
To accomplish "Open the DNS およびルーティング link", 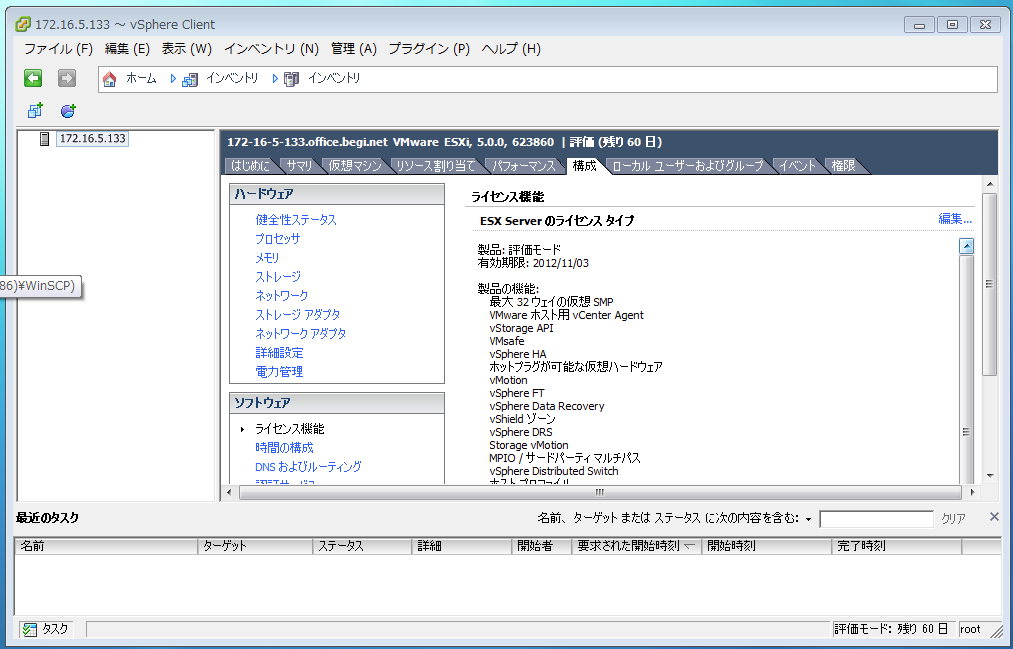I will click(308, 467).
